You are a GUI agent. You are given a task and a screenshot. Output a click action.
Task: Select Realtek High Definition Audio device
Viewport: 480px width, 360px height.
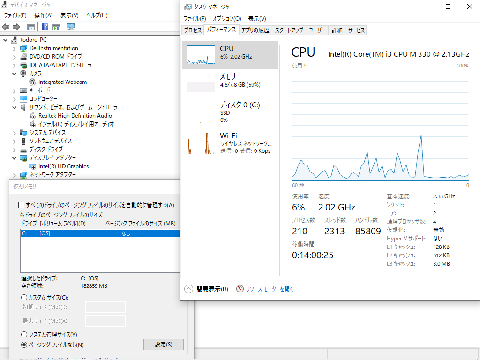coord(75,116)
